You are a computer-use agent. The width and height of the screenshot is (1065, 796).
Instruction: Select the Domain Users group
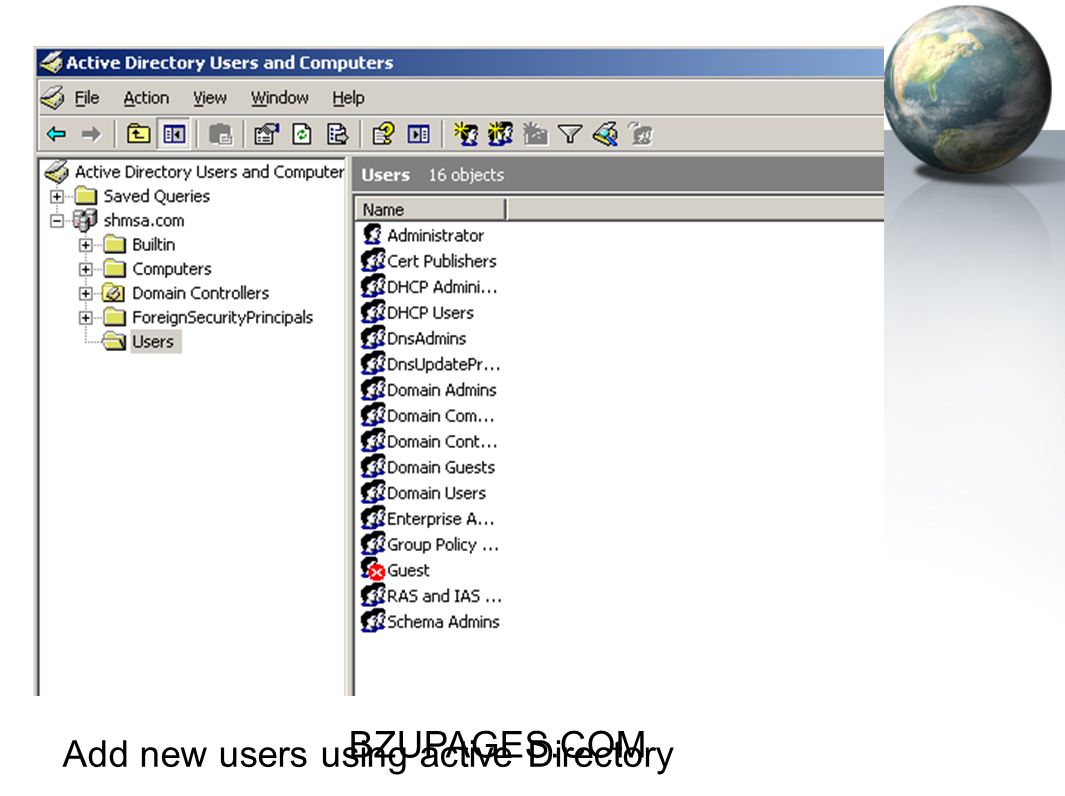tap(437, 494)
